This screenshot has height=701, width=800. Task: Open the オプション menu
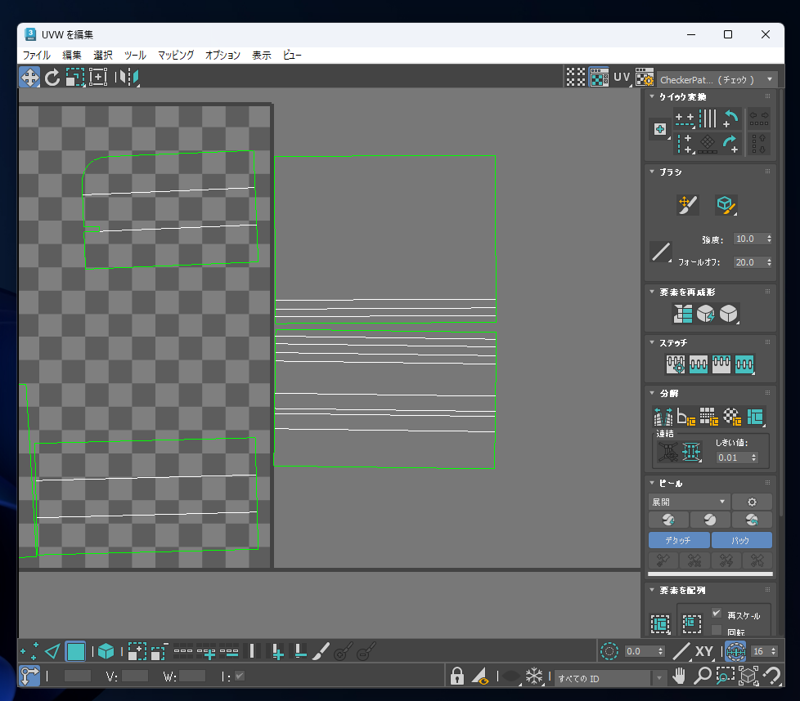pyautogui.click(x=223, y=55)
